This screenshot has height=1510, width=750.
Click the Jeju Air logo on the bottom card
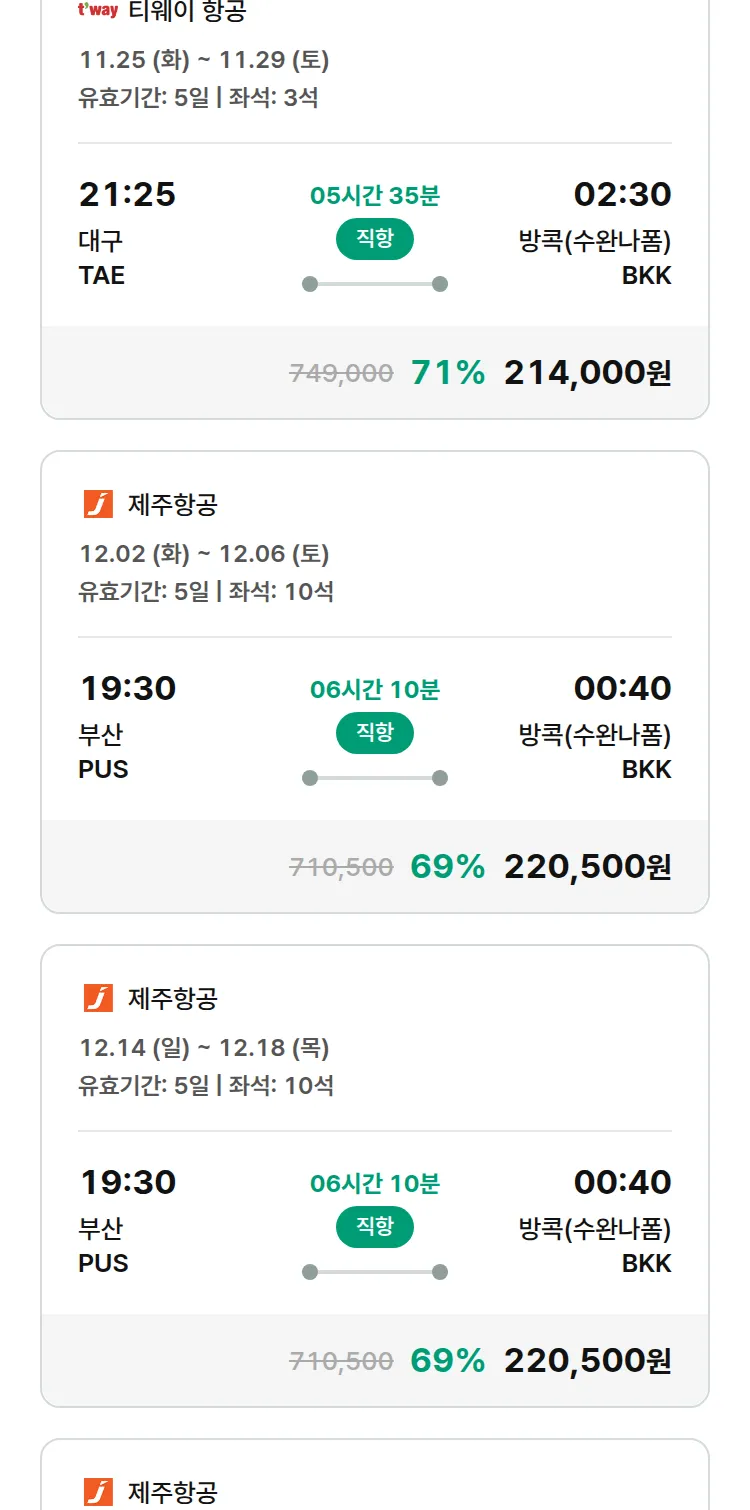click(98, 1492)
